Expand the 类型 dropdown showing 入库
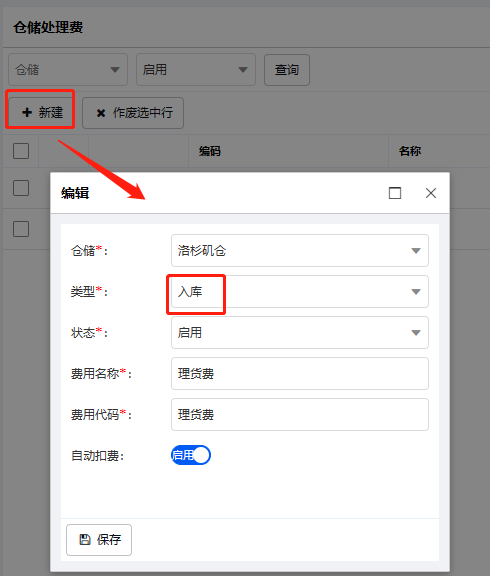Viewport: 490px width, 576px height. [x=300, y=292]
